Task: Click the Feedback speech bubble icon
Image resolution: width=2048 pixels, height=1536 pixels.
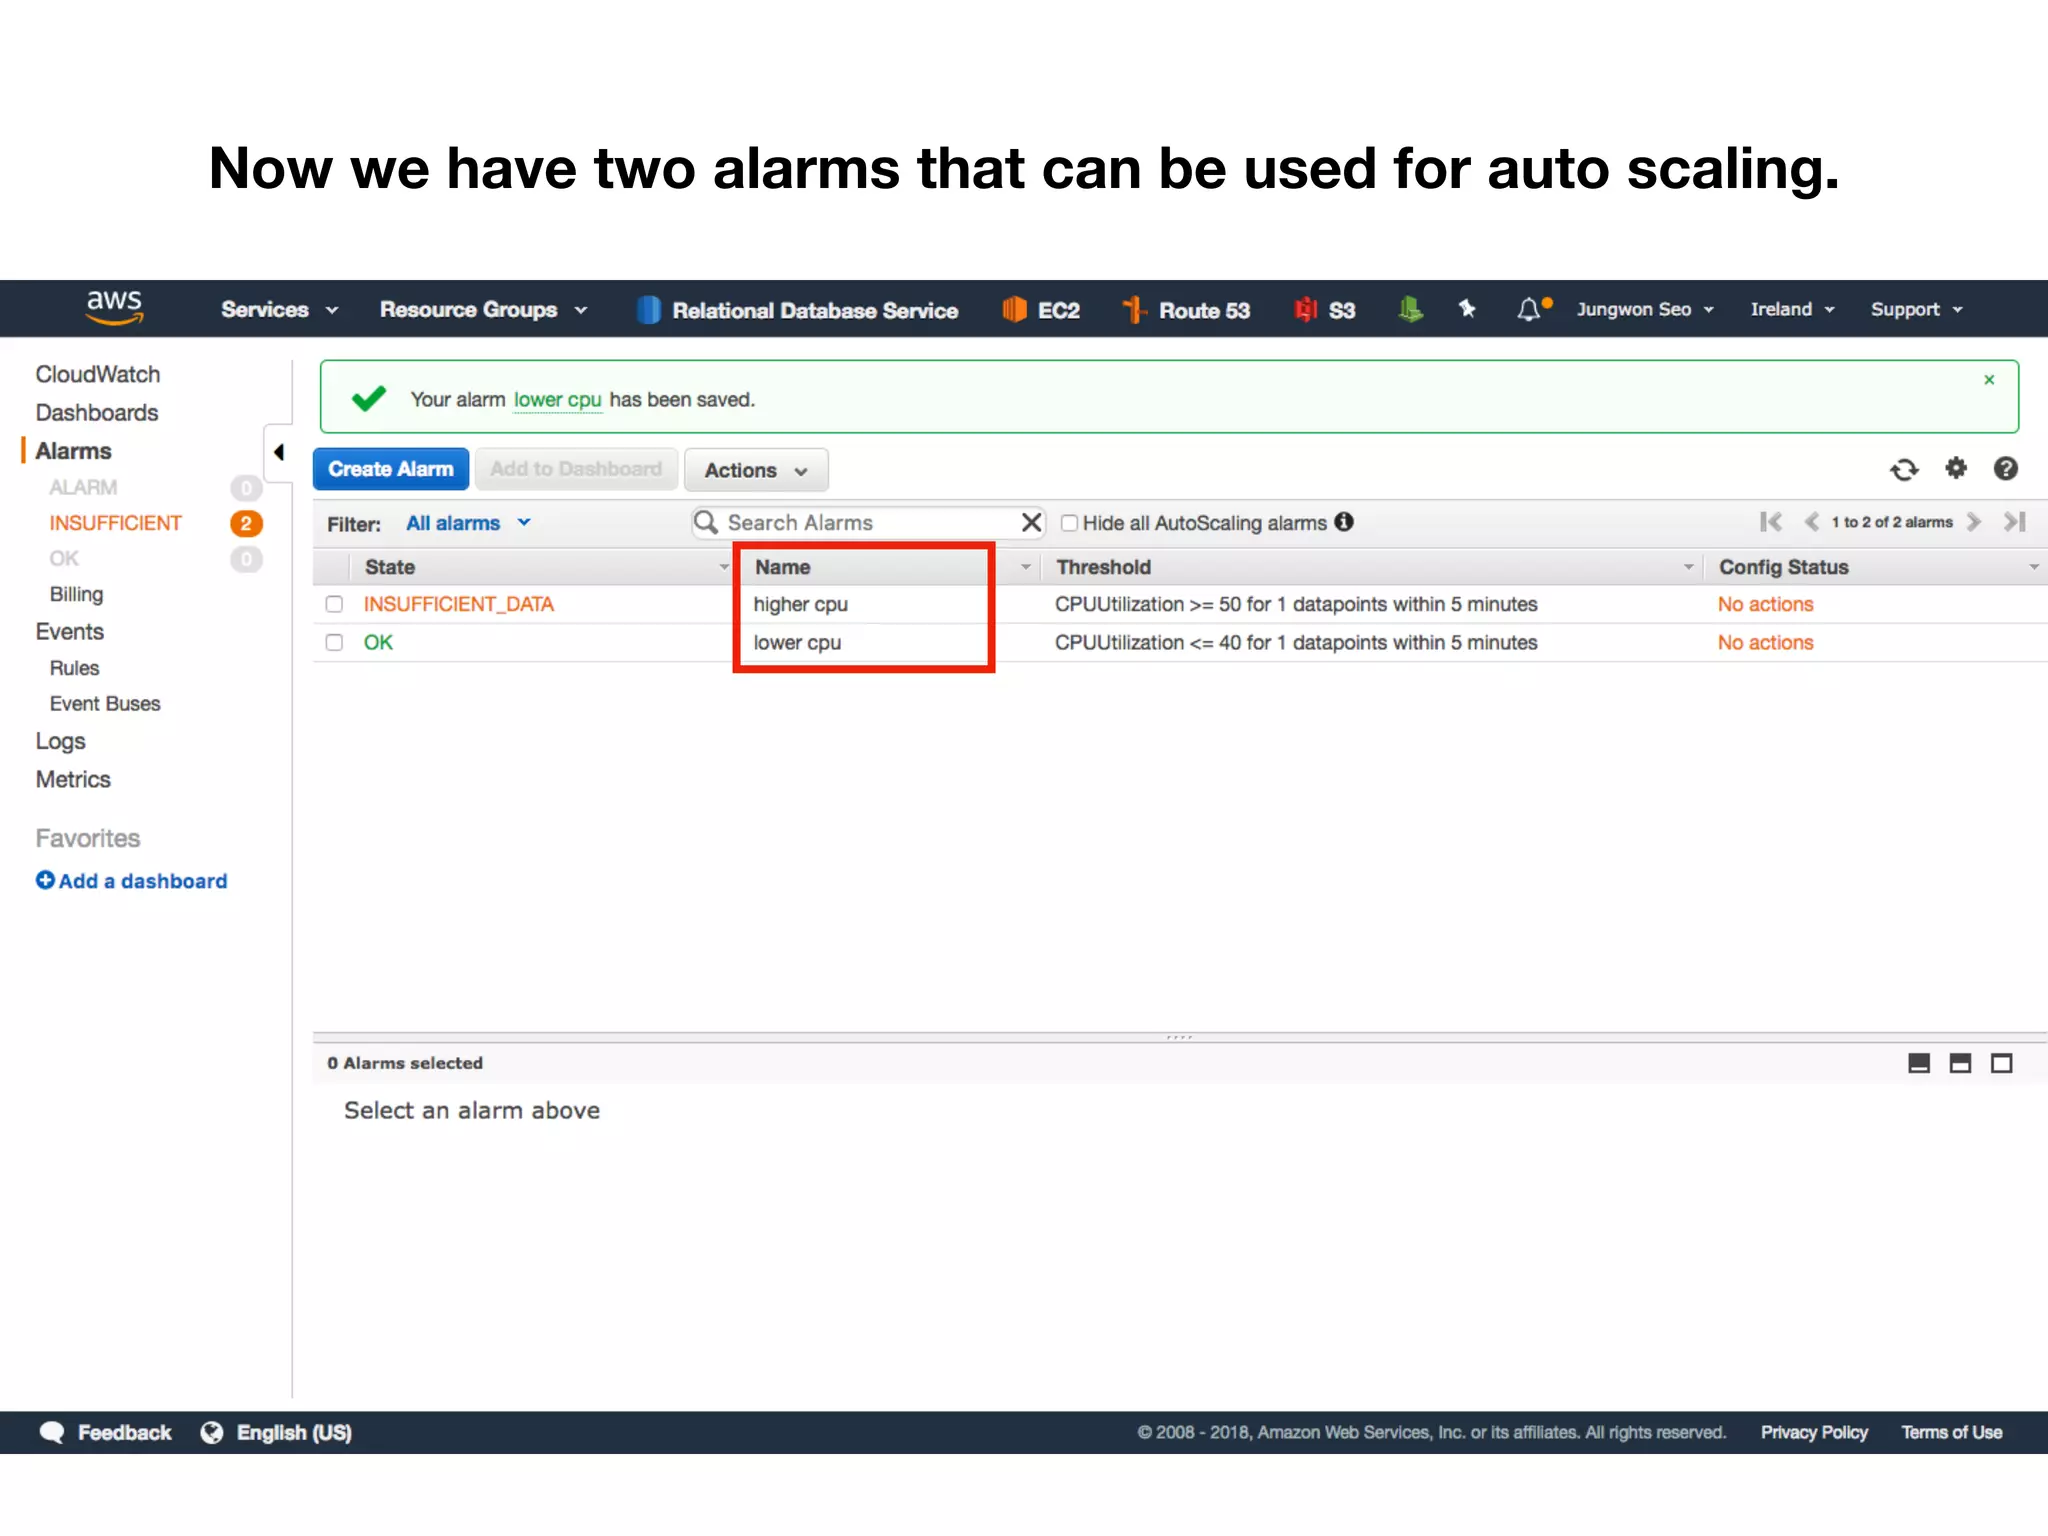Action: (52, 1433)
